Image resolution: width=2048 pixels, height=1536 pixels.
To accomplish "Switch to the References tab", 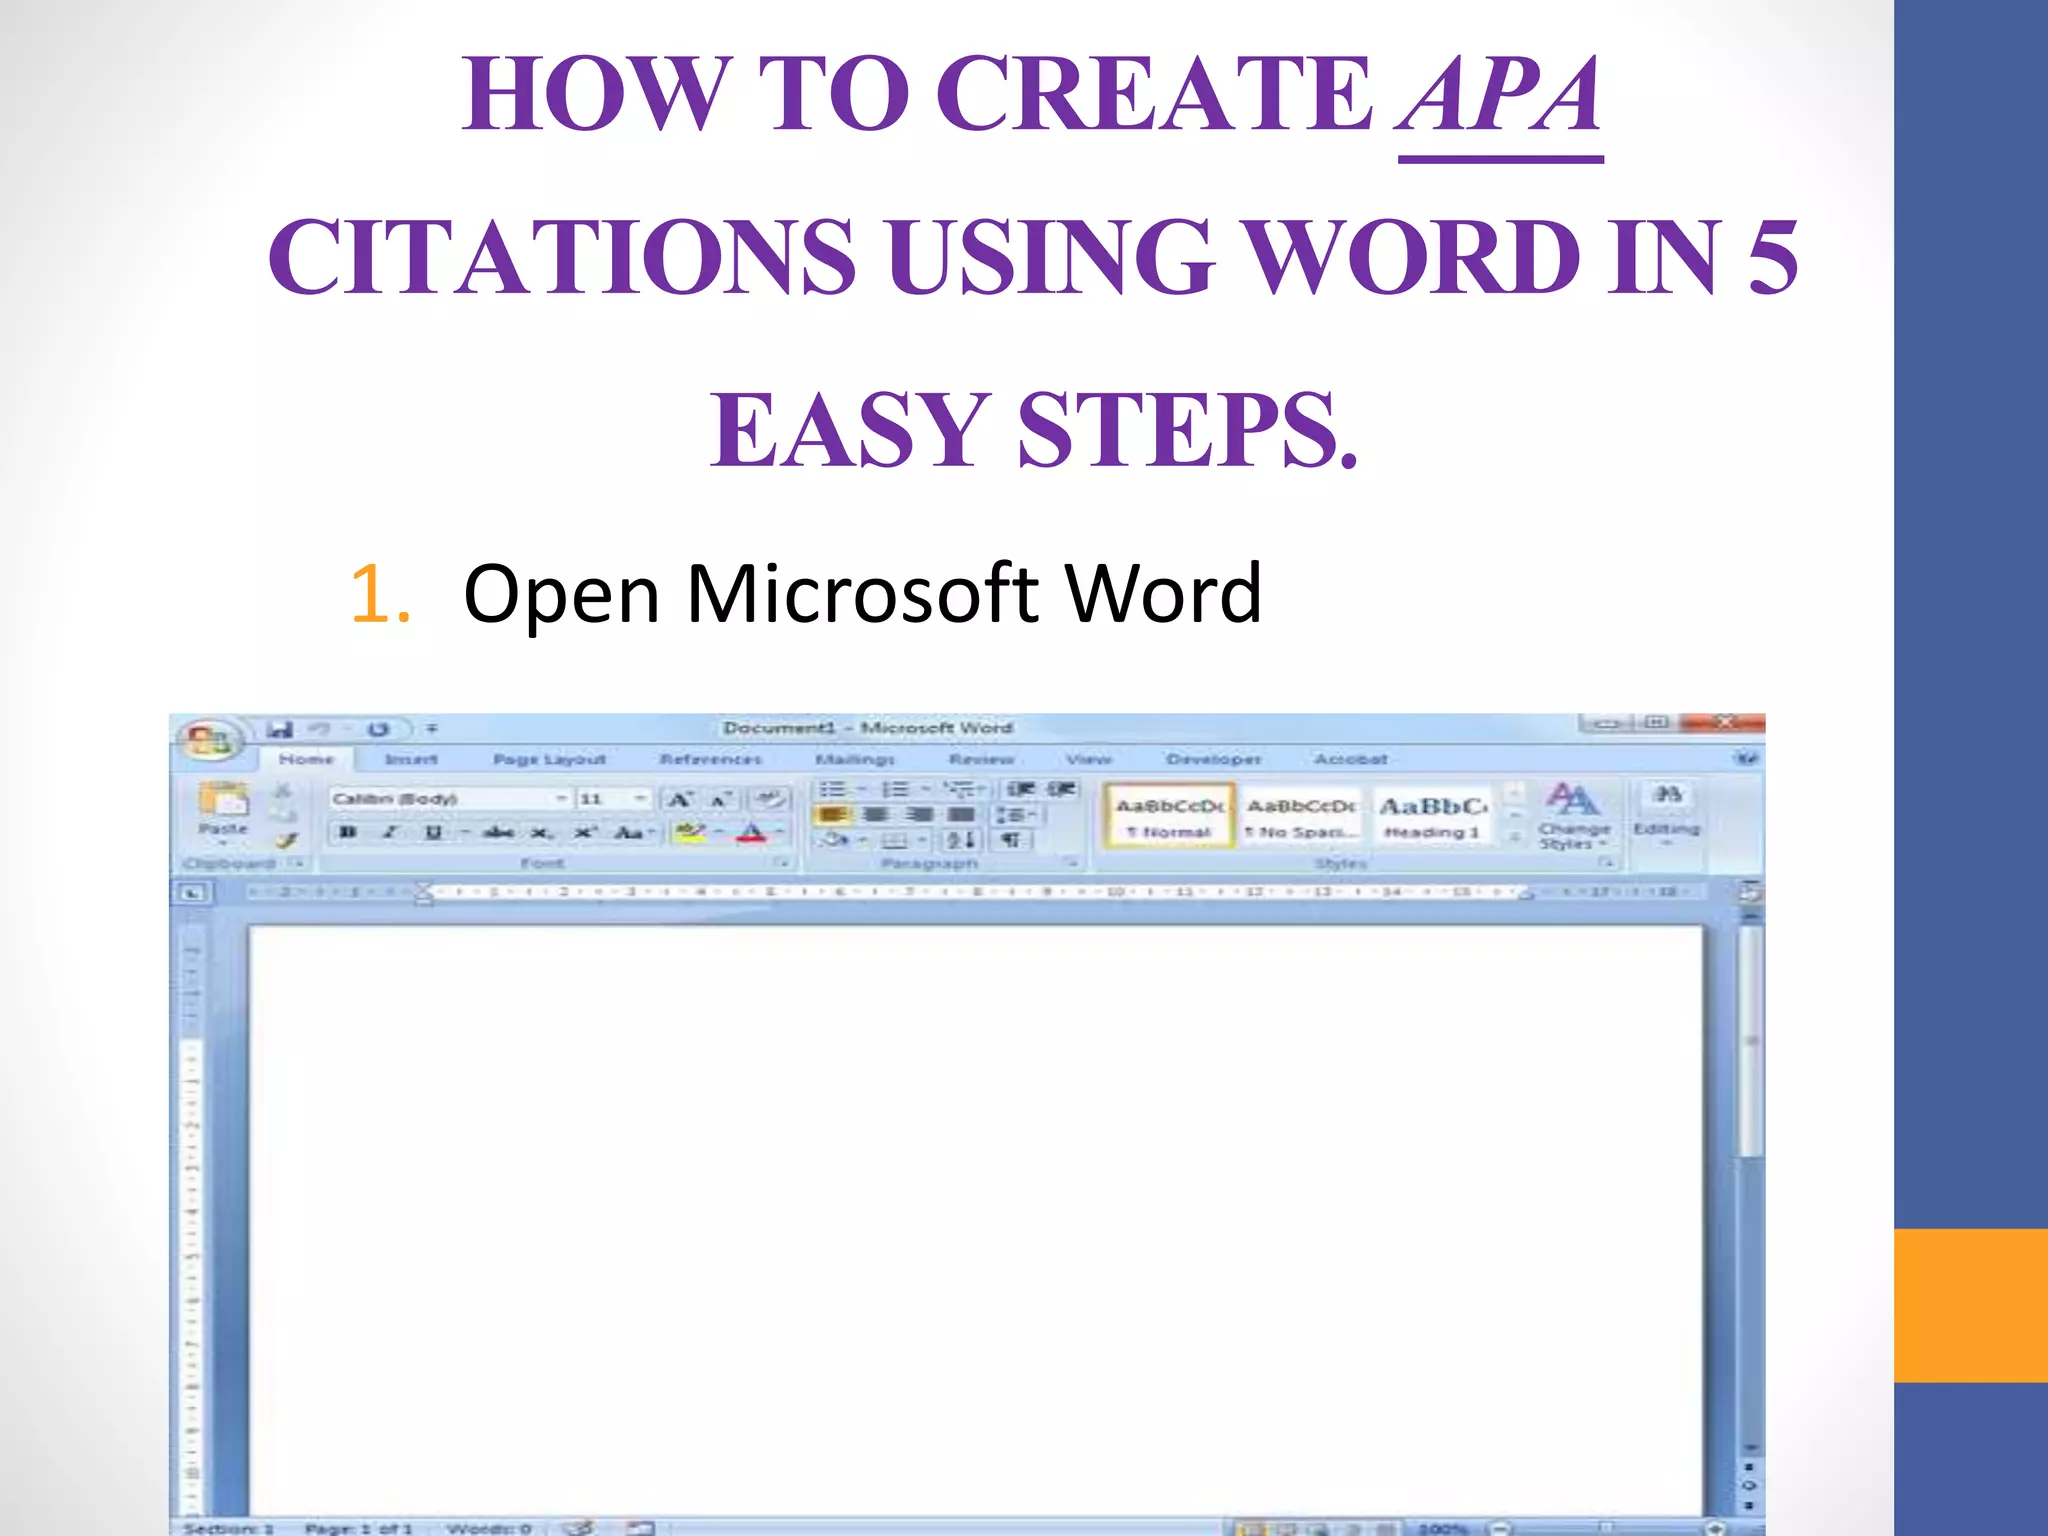I will 710,759.
